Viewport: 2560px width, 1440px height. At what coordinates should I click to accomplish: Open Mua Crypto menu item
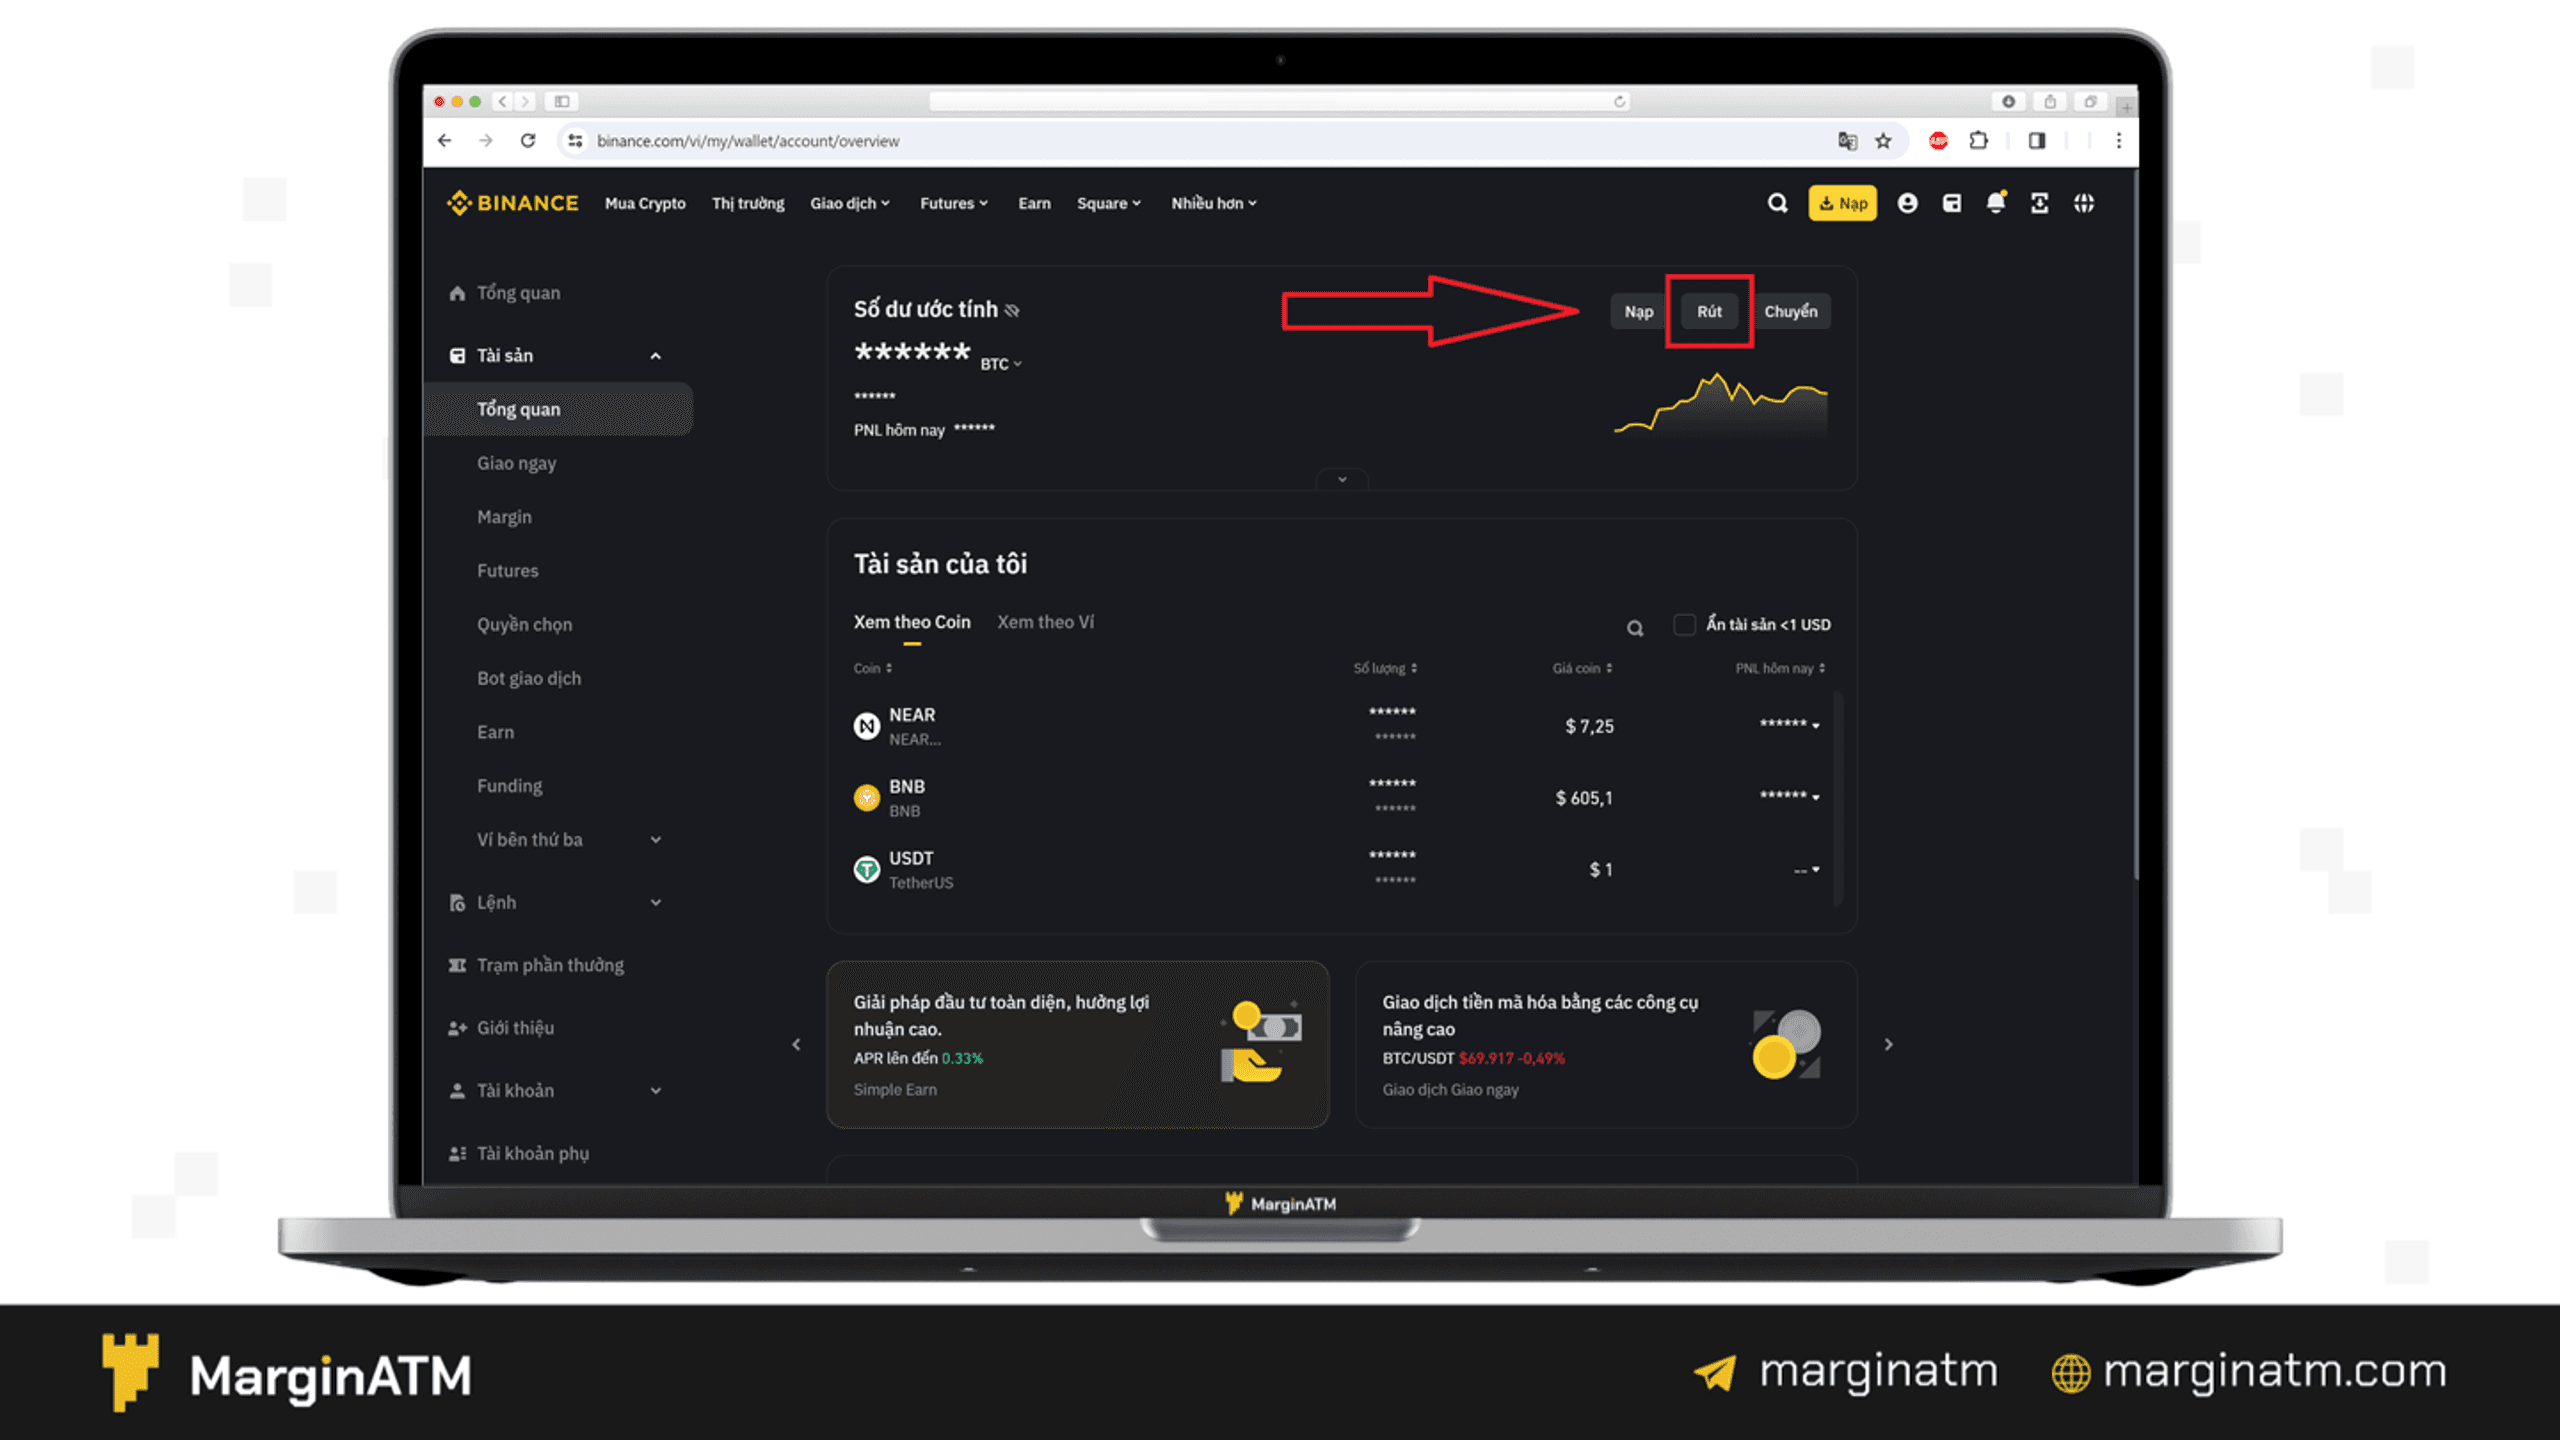pyautogui.click(x=645, y=203)
